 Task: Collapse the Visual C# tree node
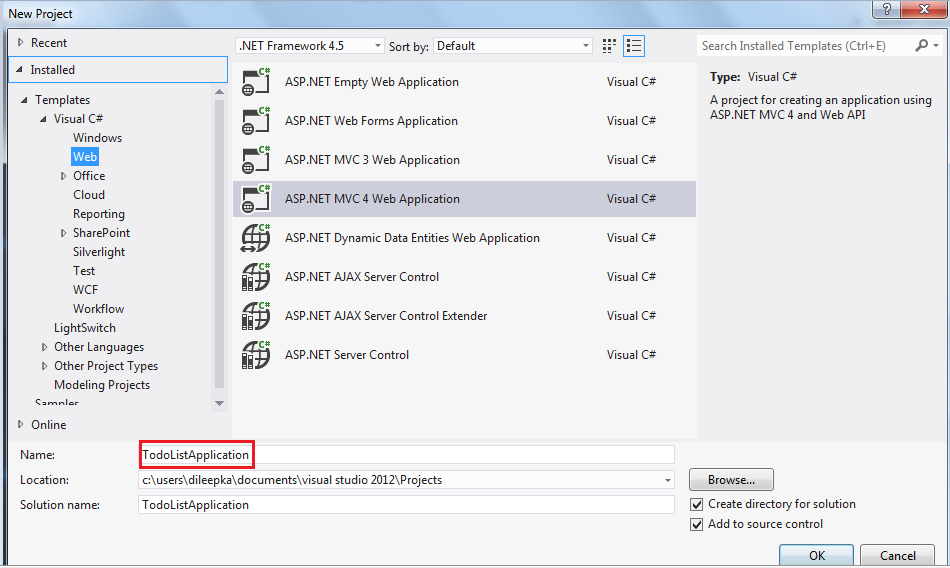pos(44,119)
